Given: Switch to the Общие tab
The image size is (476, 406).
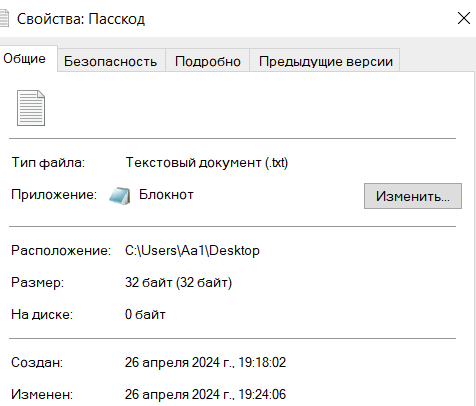Looking at the screenshot, I should pyautogui.click(x=25, y=58).
